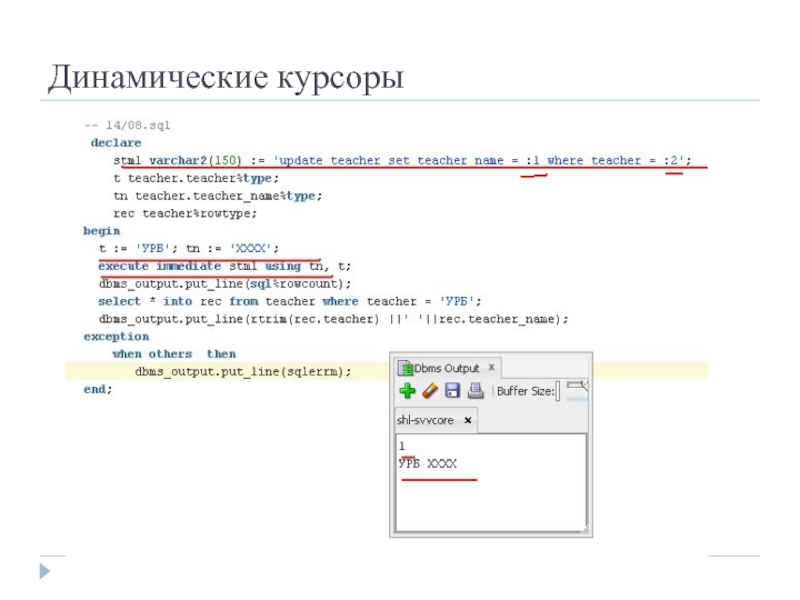The width and height of the screenshot is (800, 600).
Task: Click the Buffer Size slider
Action: (x=580, y=387)
